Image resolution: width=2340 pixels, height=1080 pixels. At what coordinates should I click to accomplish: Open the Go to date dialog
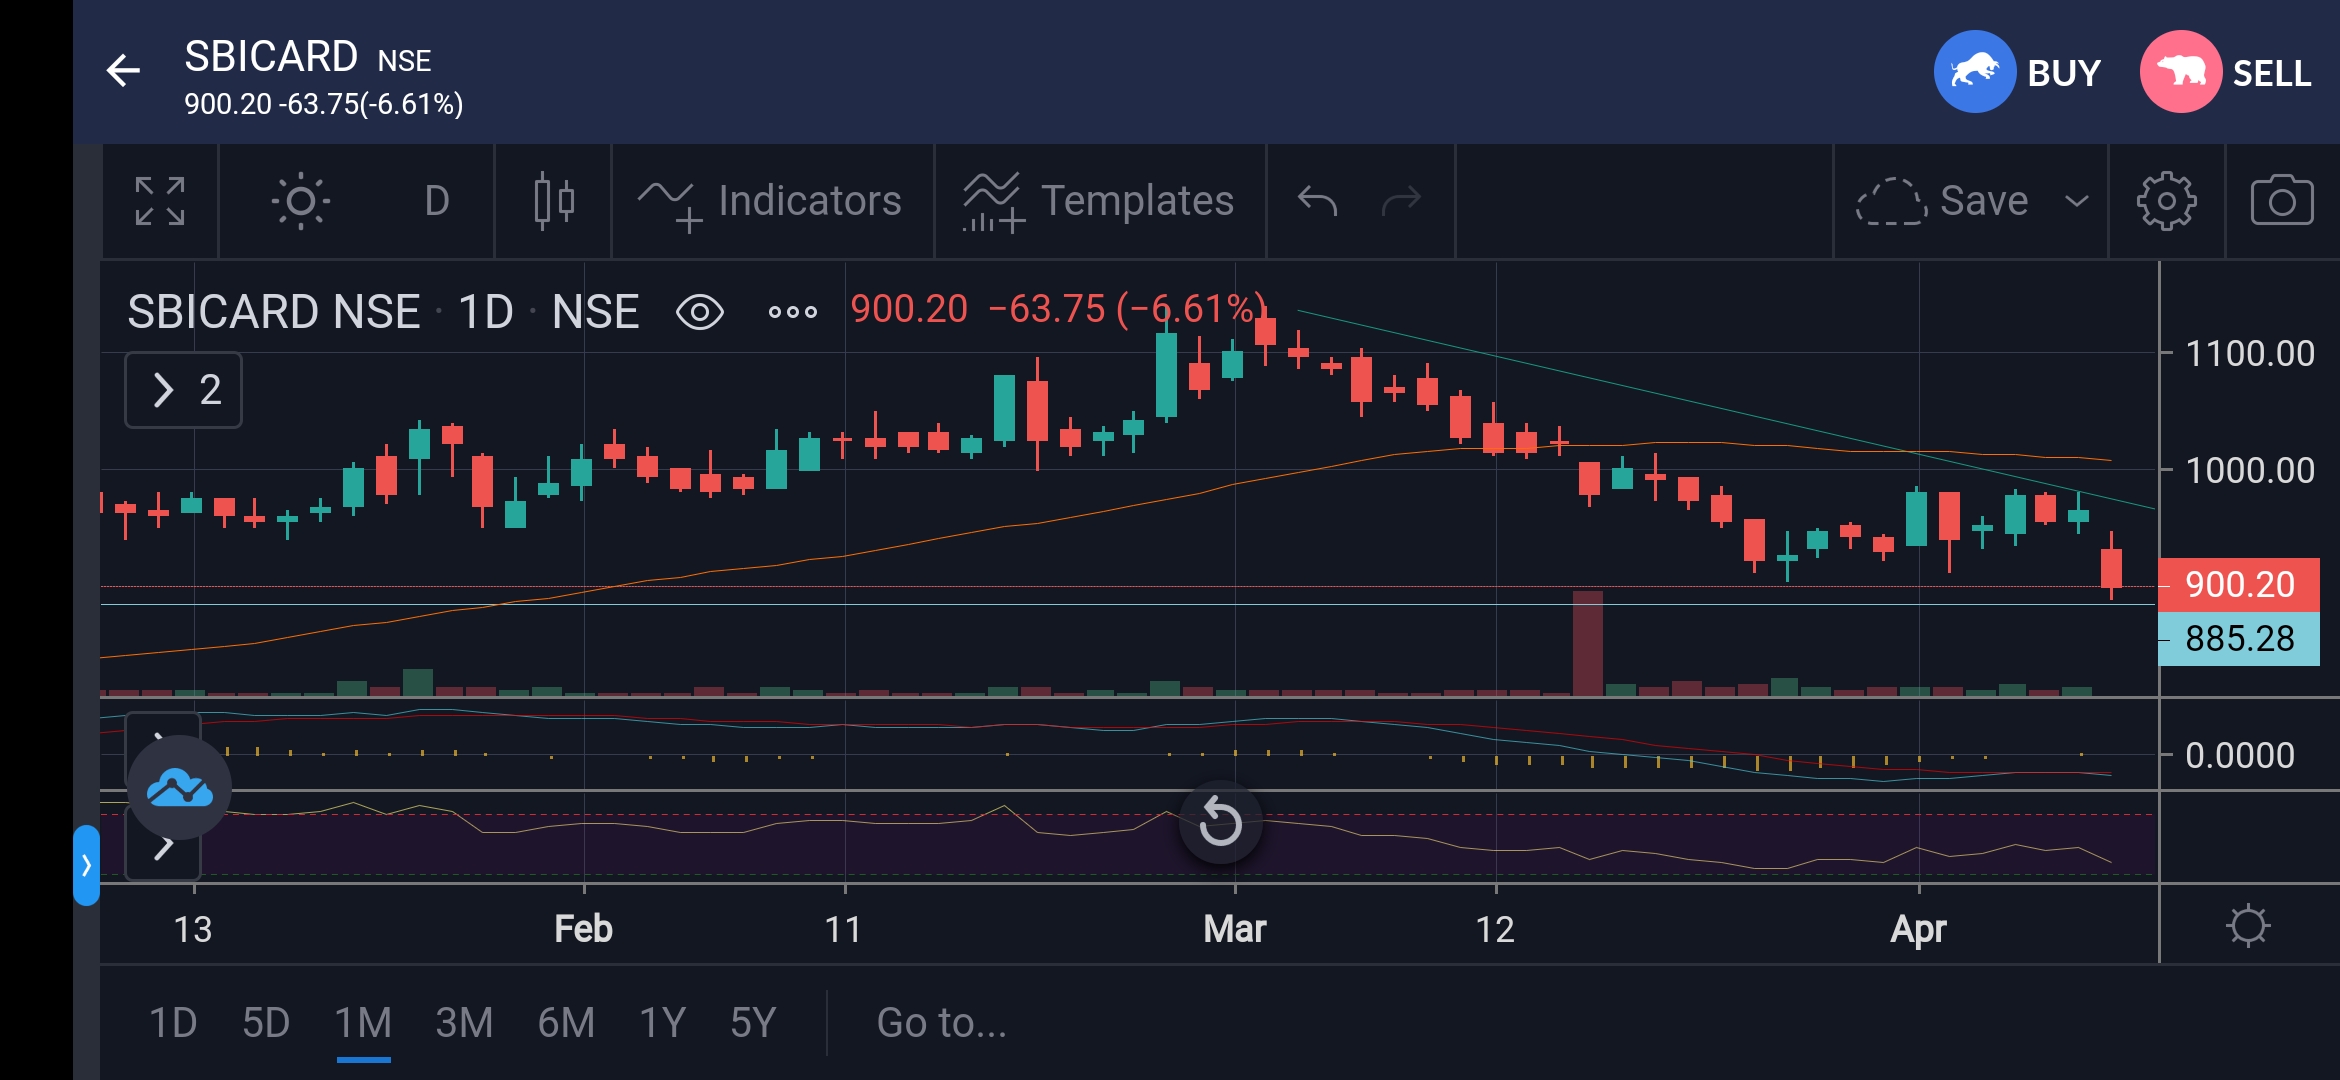[x=941, y=1023]
